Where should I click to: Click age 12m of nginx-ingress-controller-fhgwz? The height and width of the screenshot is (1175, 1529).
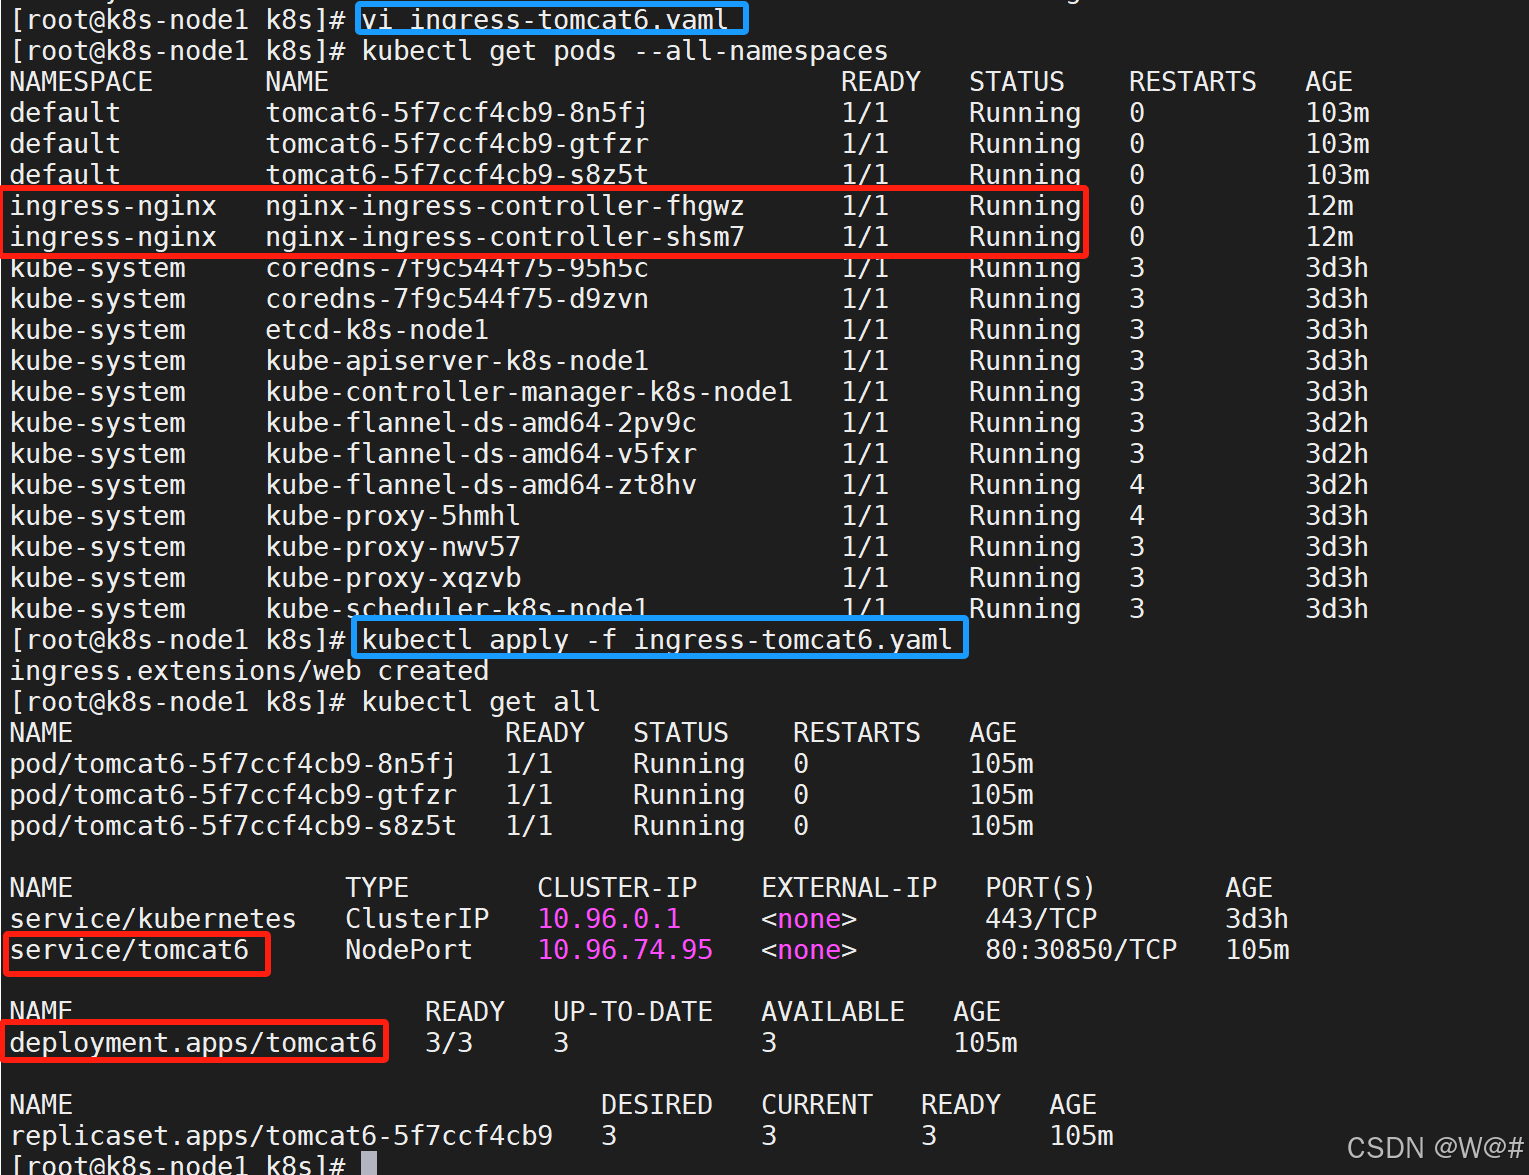click(x=1329, y=206)
